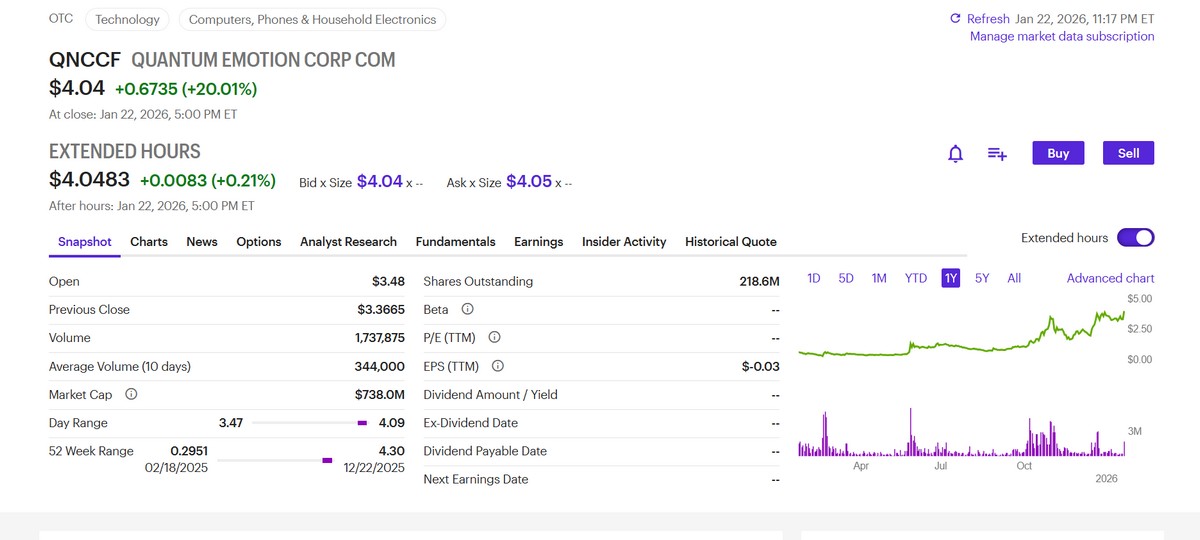Open Manage market data subscription link

(x=1062, y=37)
